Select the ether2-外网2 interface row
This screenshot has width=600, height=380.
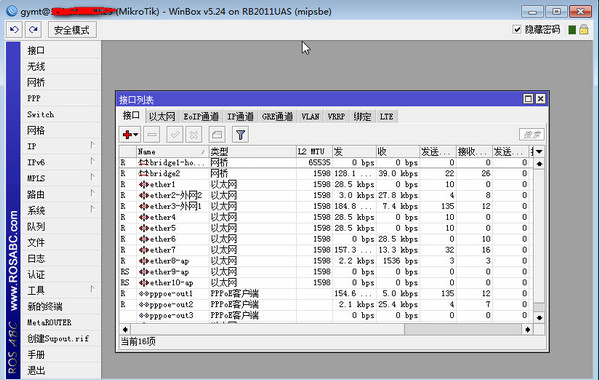pyautogui.click(x=326, y=196)
